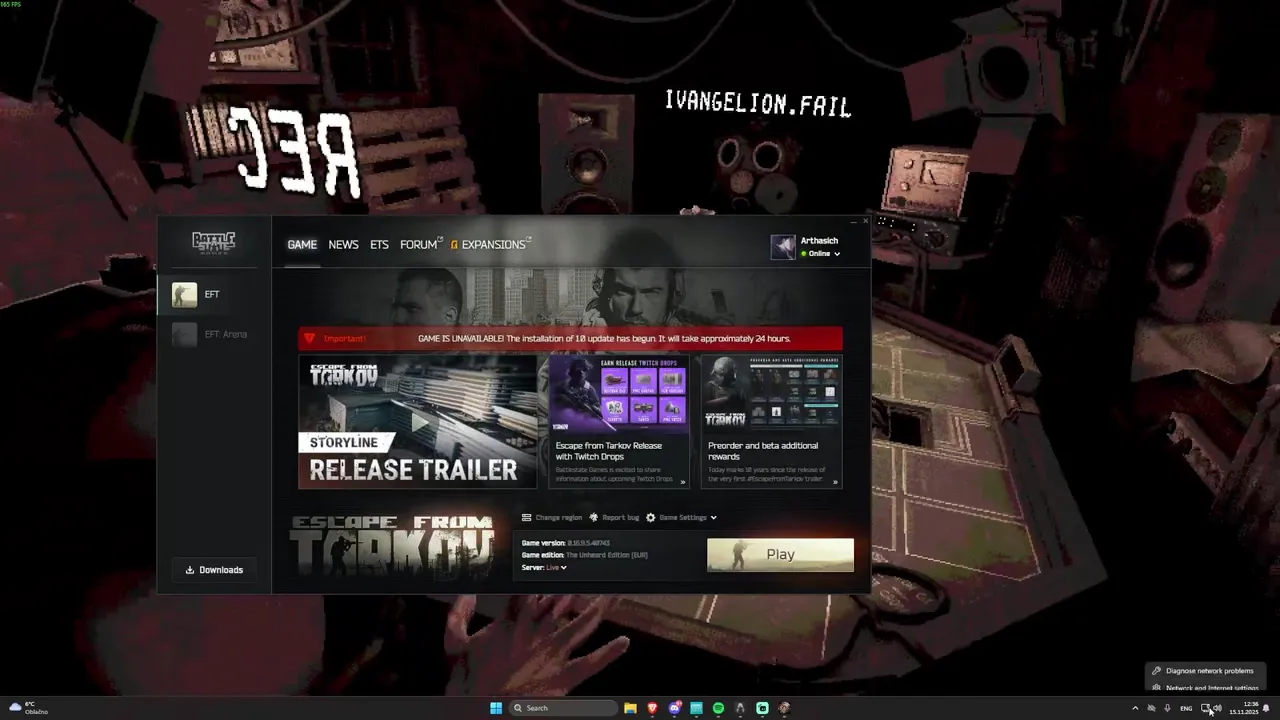Click the Change region server icon
Screen dimensions: 1280x720
coord(527,518)
